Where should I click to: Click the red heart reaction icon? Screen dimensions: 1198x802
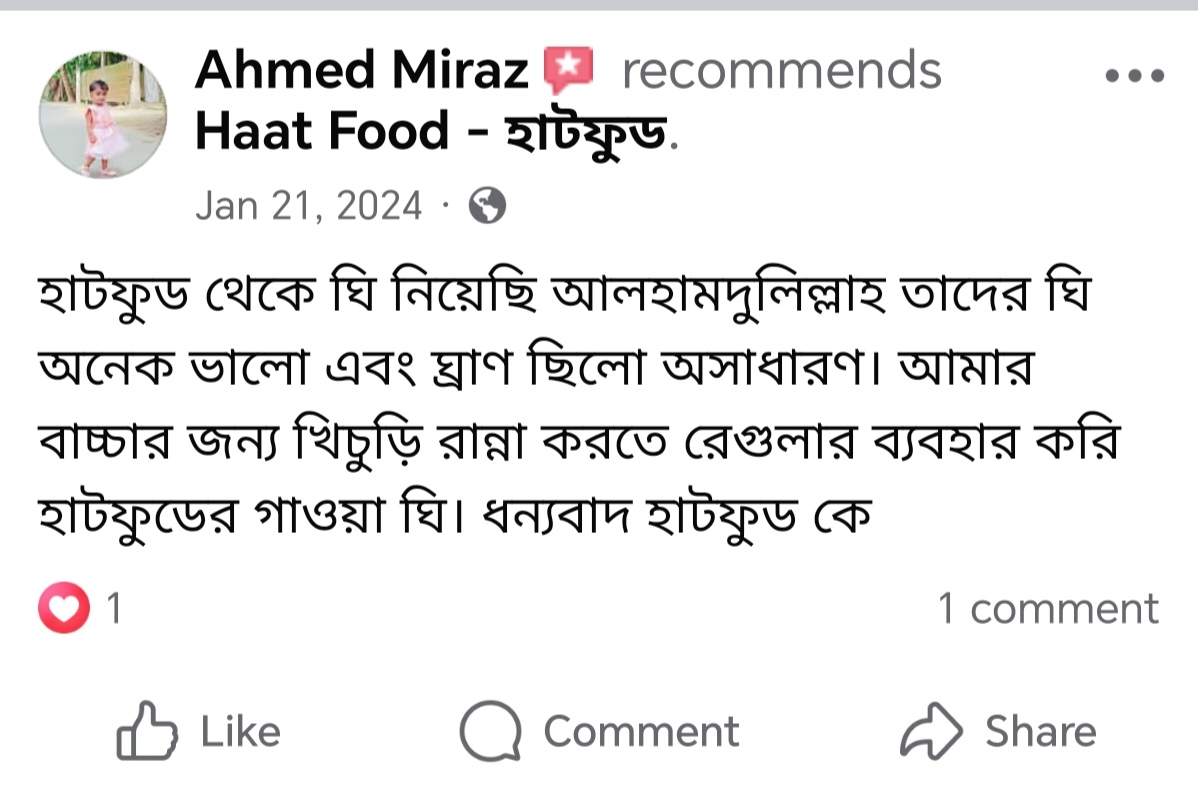64,608
